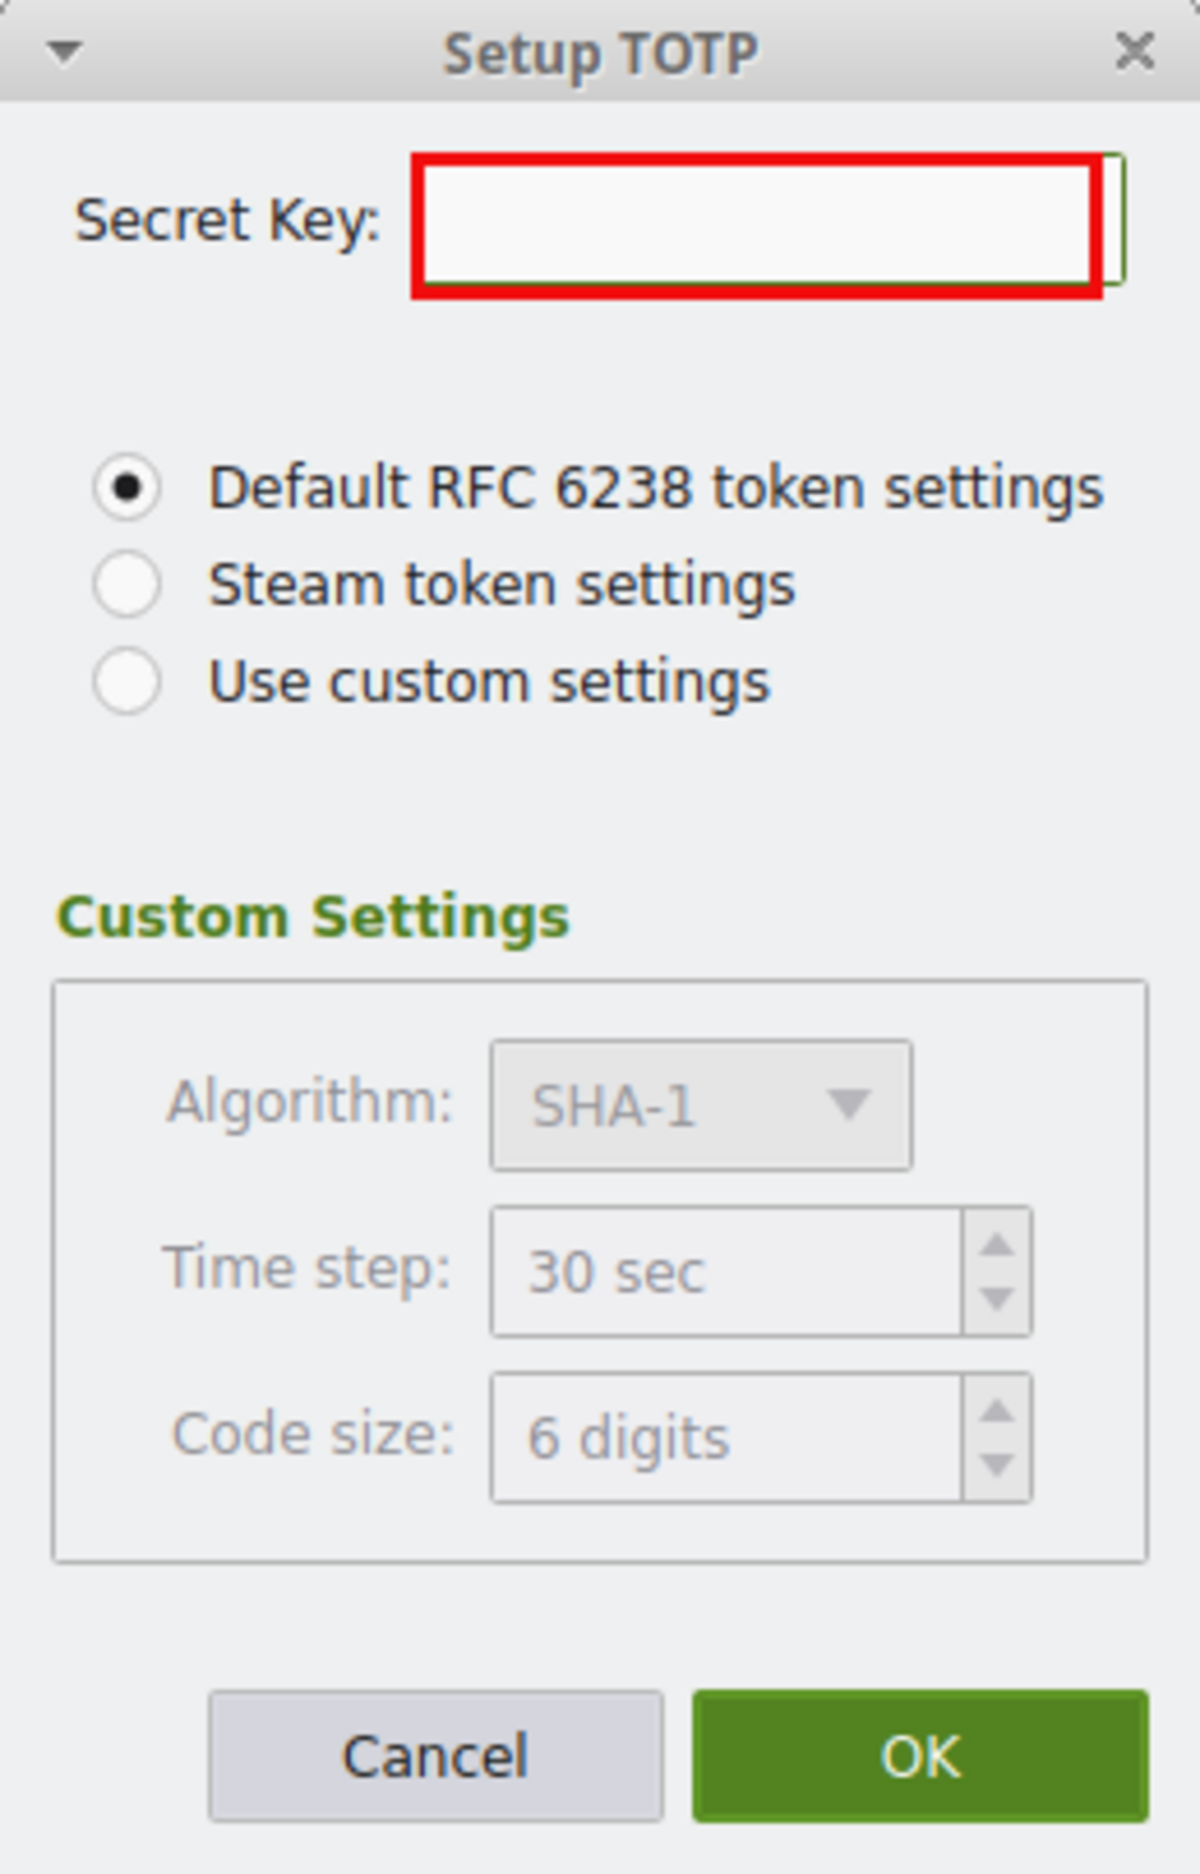Decrease Code size with the down arrow
This screenshot has width=1200, height=1874.
pyautogui.click(x=997, y=1465)
